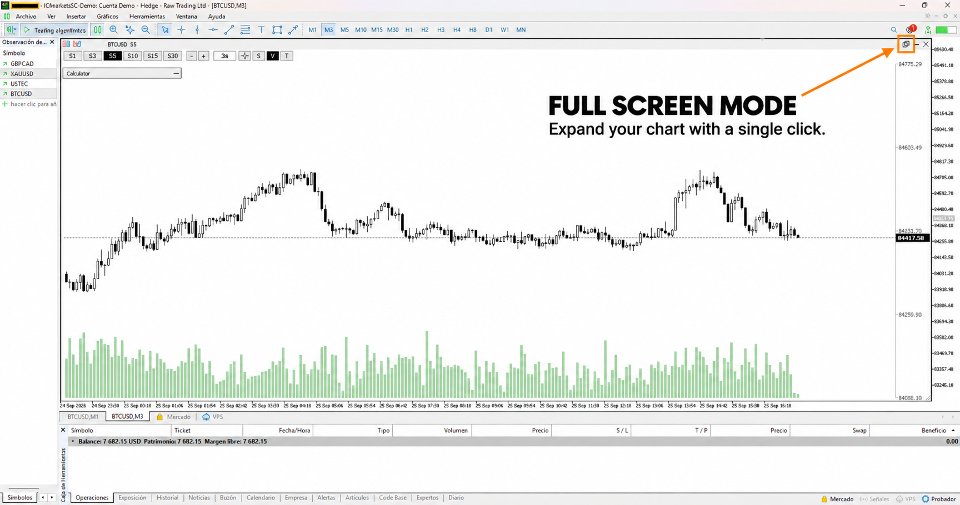The width and height of the screenshot is (960, 505).
Task: Select the M15 timeframe button
Action: coord(377,29)
